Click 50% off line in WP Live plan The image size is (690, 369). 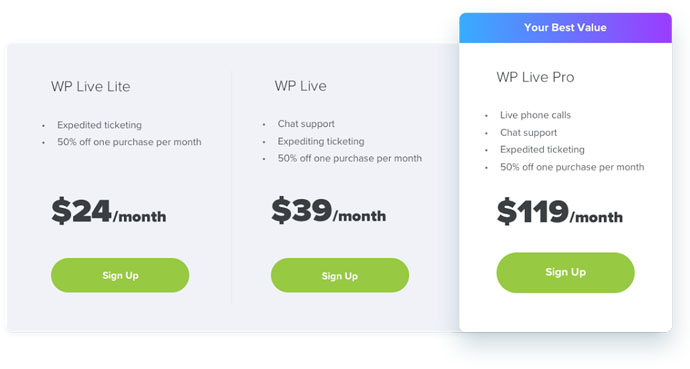(350, 158)
